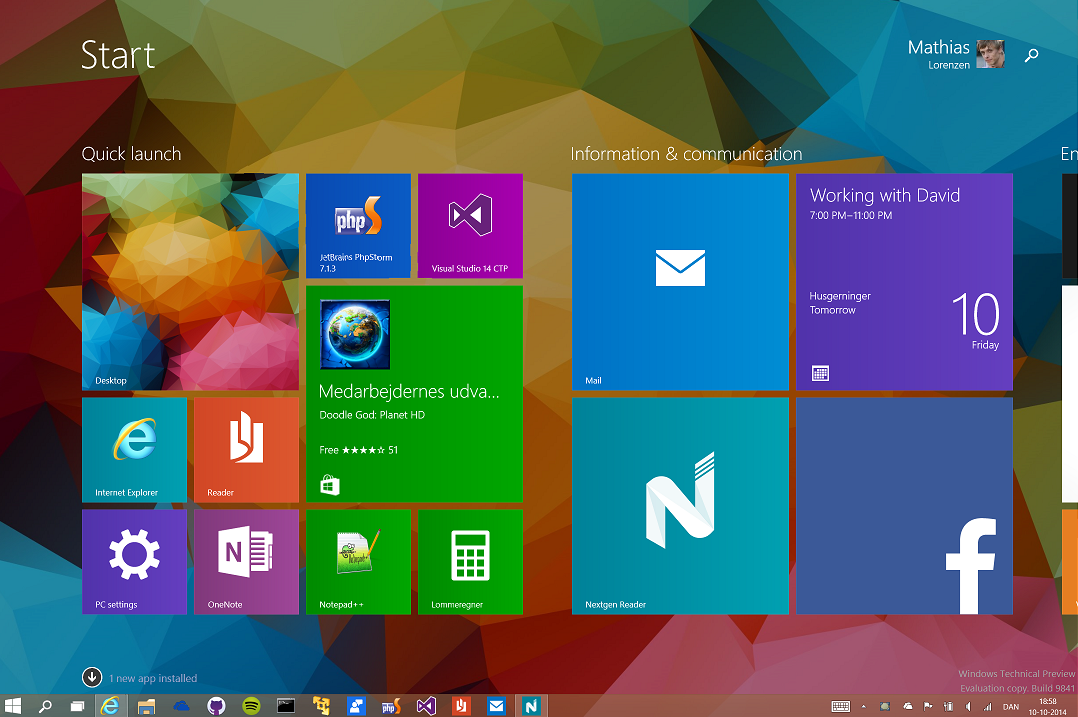The image size is (1078, 717).
Task: Open the down-arrow to view all apps
Action: click(92, 677)
